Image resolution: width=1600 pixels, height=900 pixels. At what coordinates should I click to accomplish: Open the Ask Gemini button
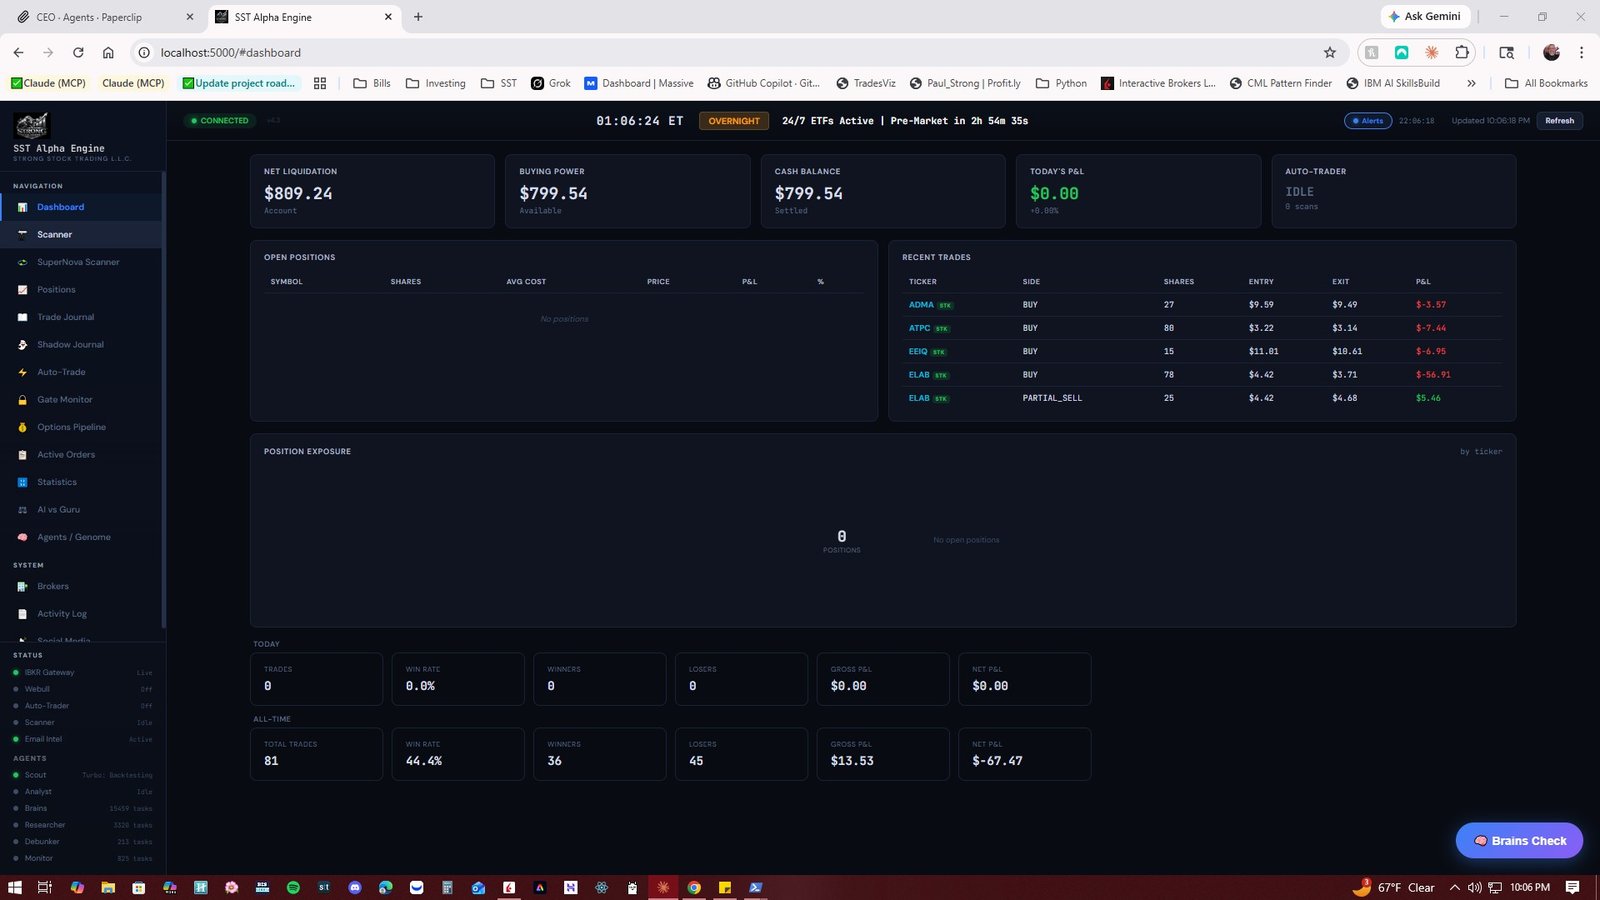(1425, 17)
